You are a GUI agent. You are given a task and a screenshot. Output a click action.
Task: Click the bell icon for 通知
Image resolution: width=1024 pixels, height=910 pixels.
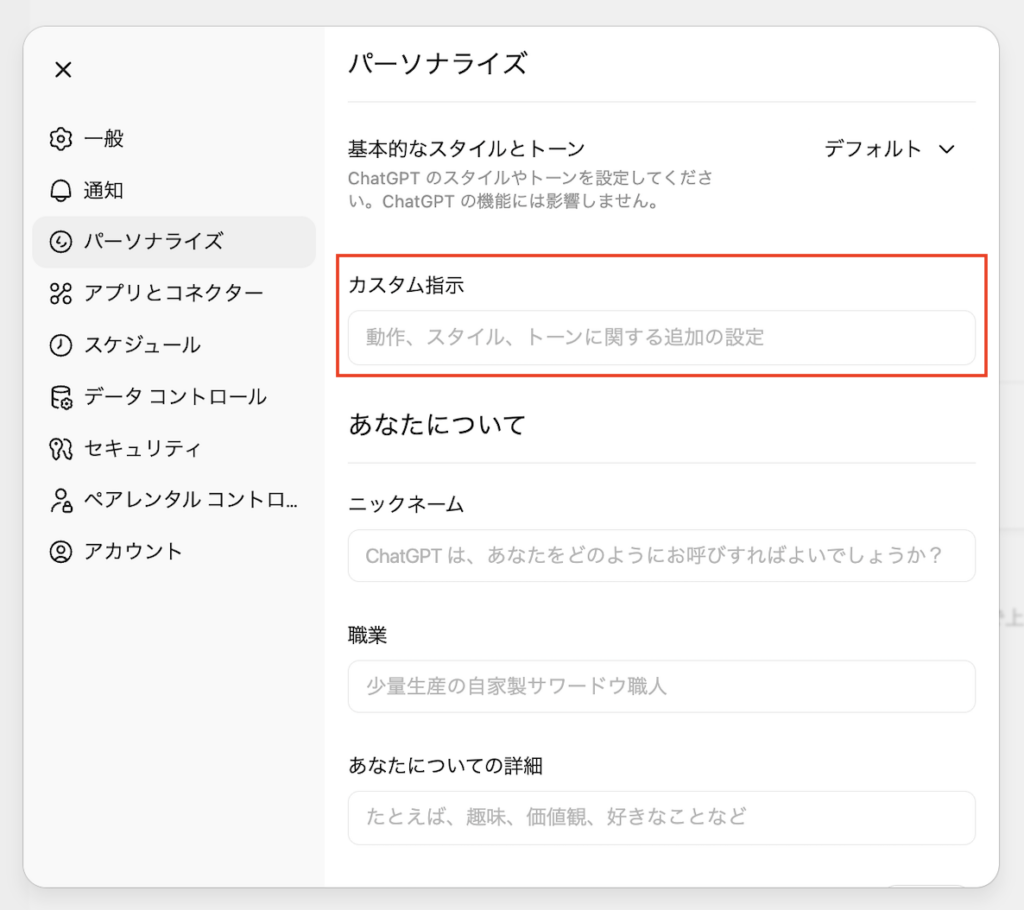[x=61, y=191]
